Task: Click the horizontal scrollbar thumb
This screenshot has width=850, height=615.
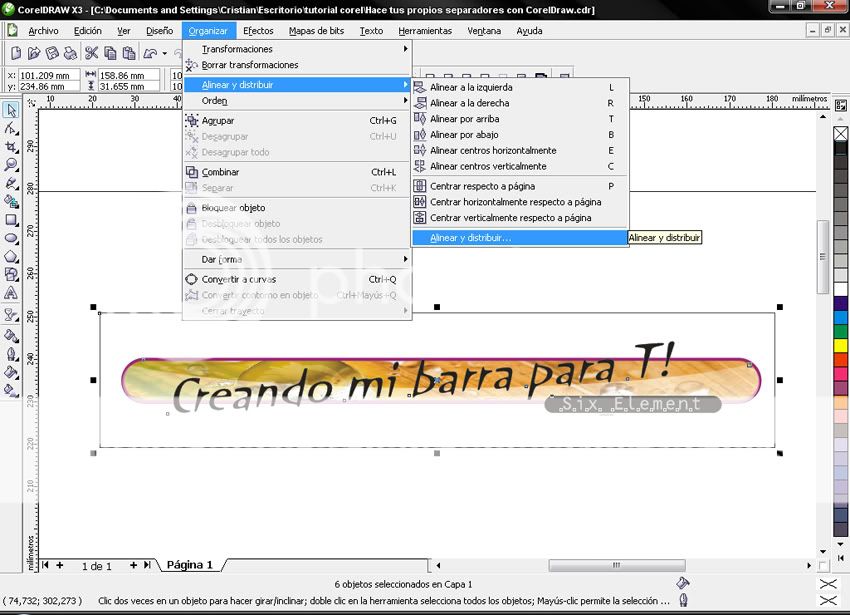Action: [617, 565]
